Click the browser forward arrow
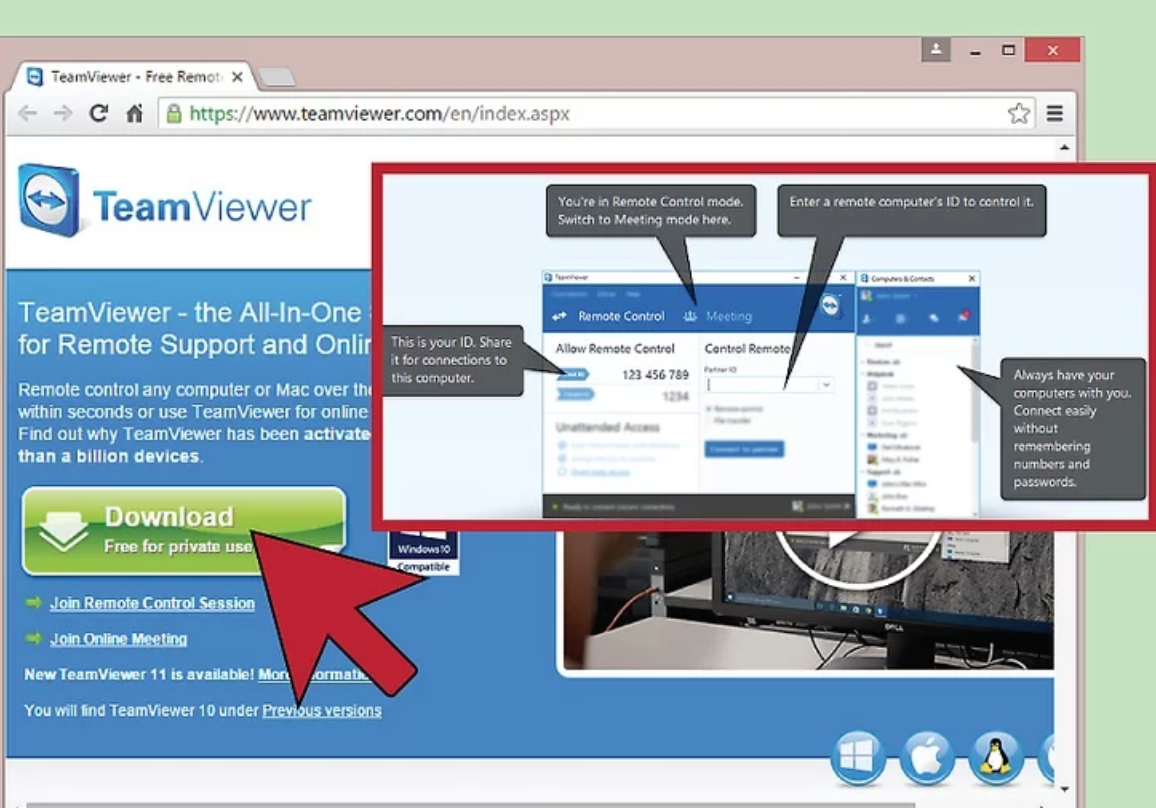Screen dimensions: 1156x808 pyautogui.click(x=63, y=114)
